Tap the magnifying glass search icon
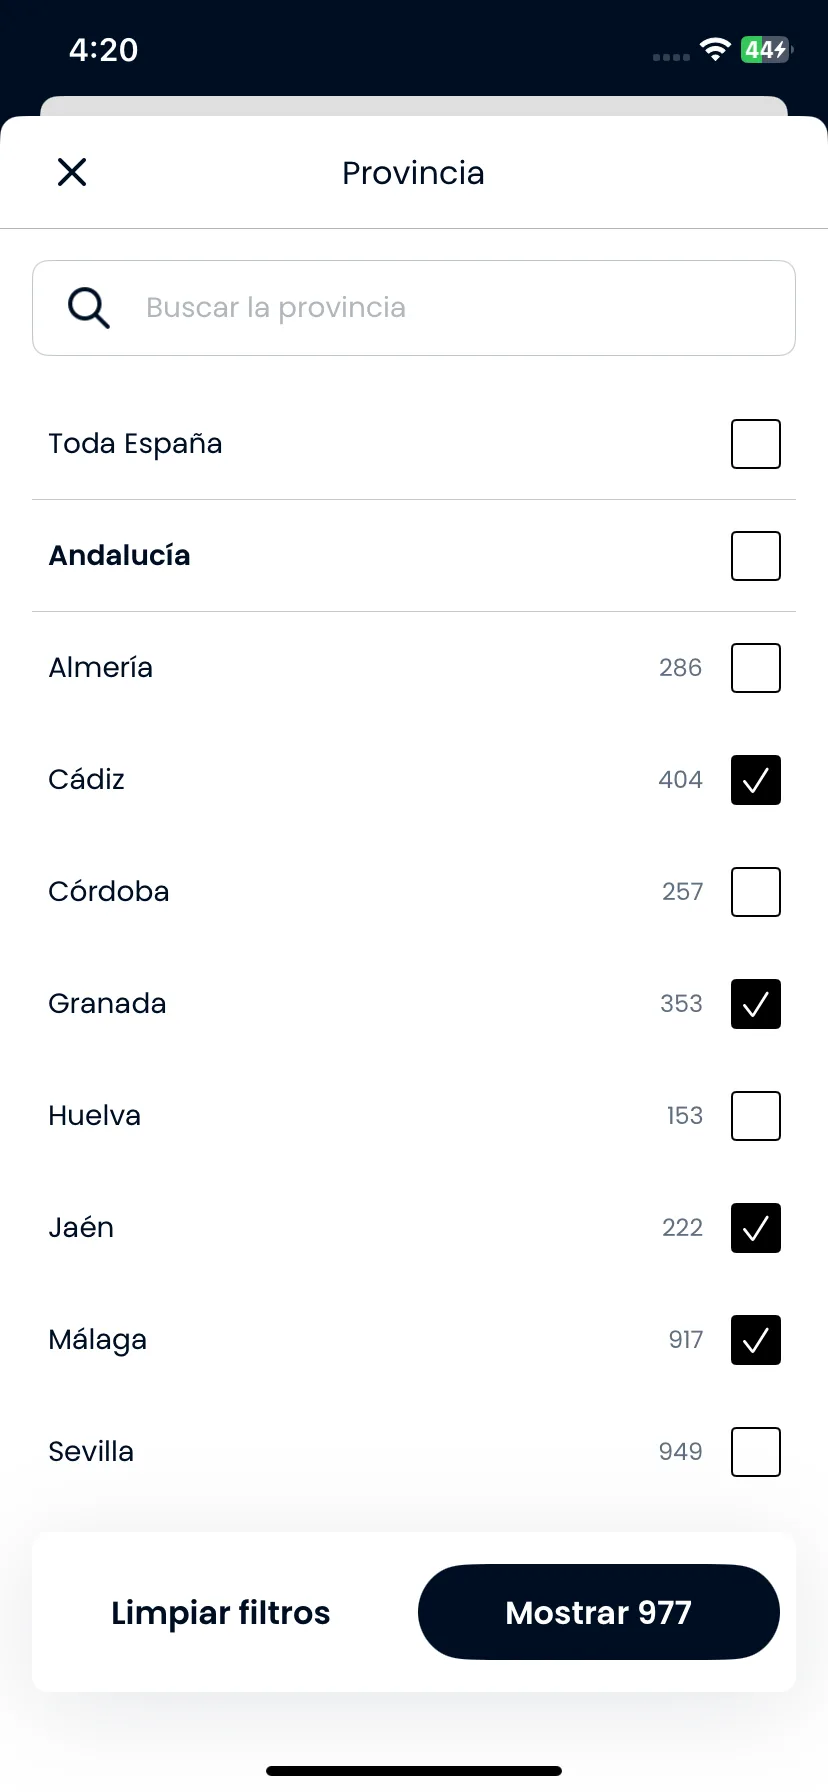Screen dimensions: 828x1792 [89, 308]
